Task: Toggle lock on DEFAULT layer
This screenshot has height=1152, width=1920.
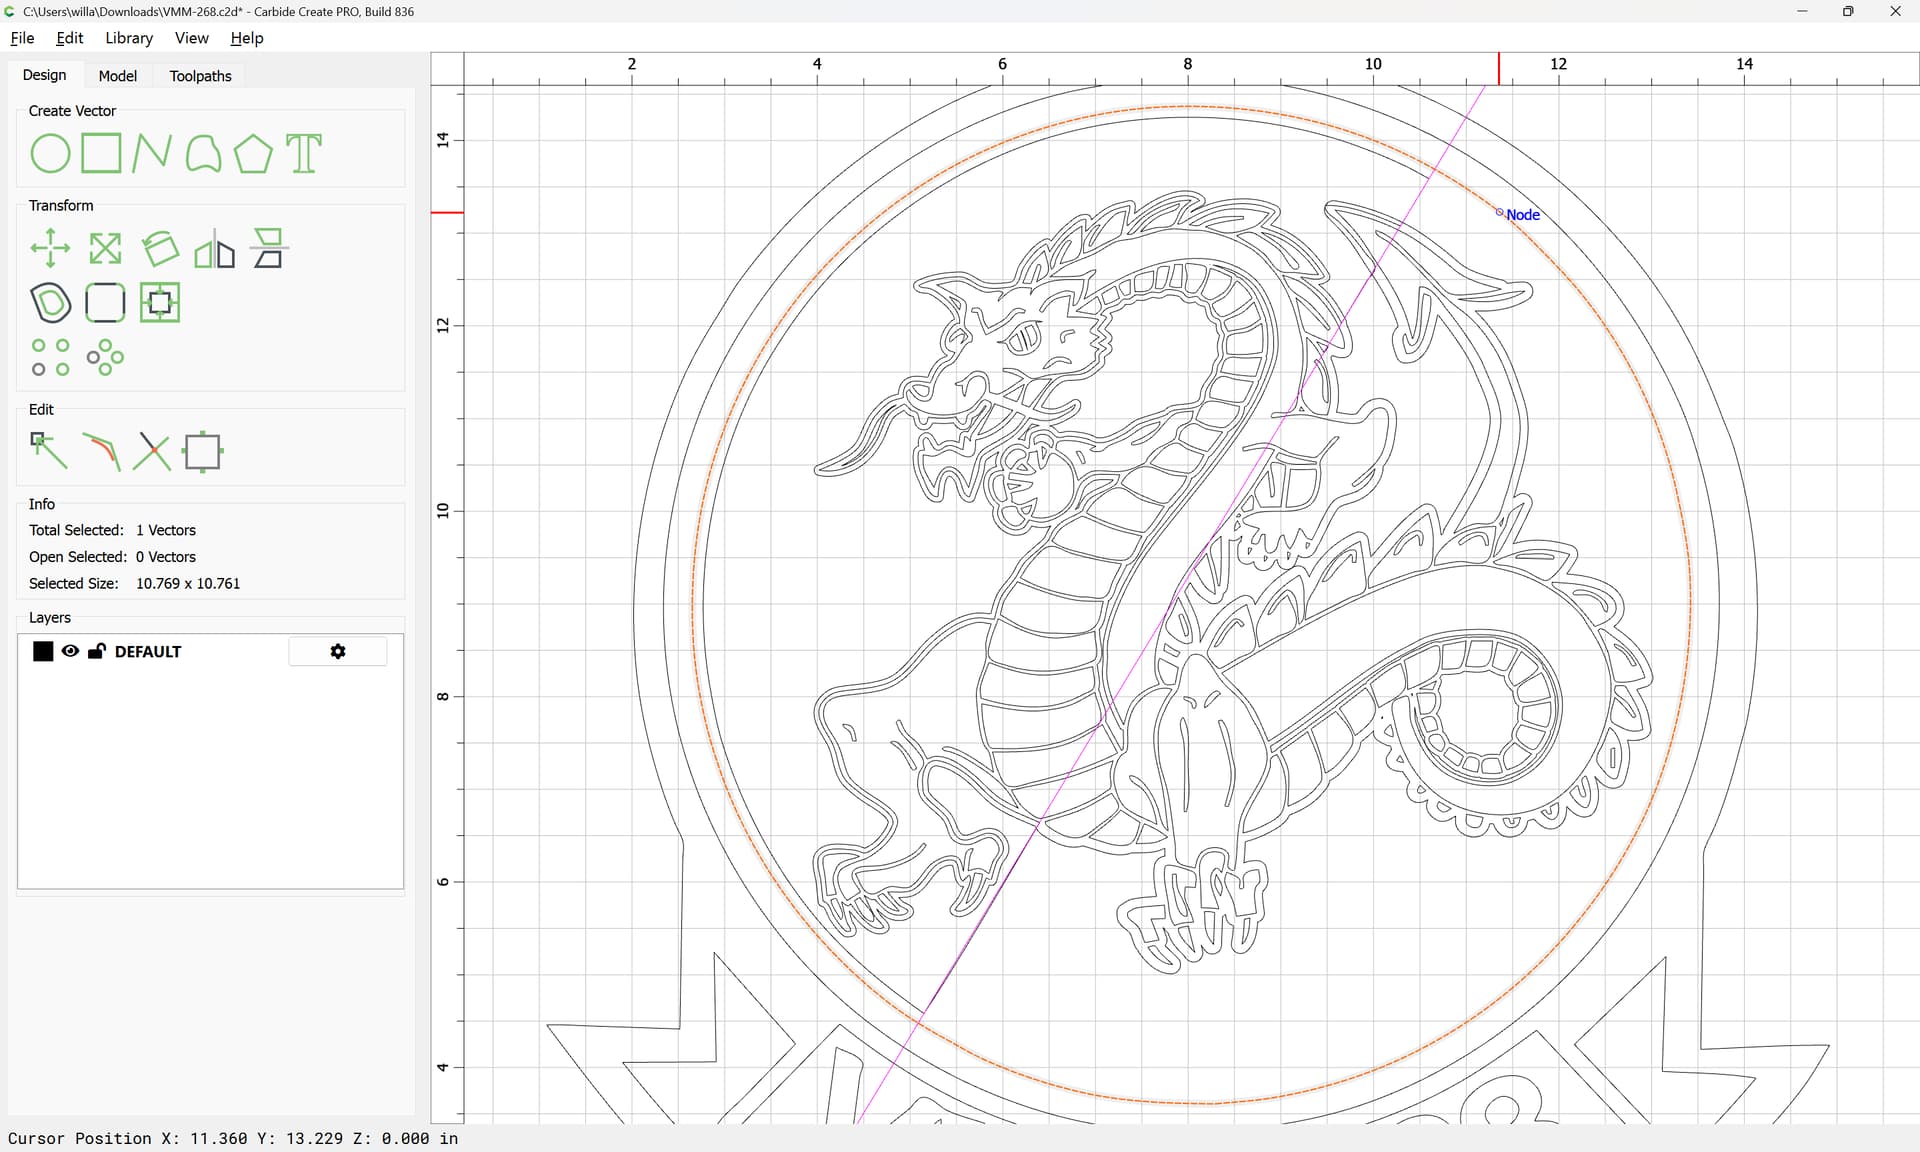Action: (x=97, y=651)
